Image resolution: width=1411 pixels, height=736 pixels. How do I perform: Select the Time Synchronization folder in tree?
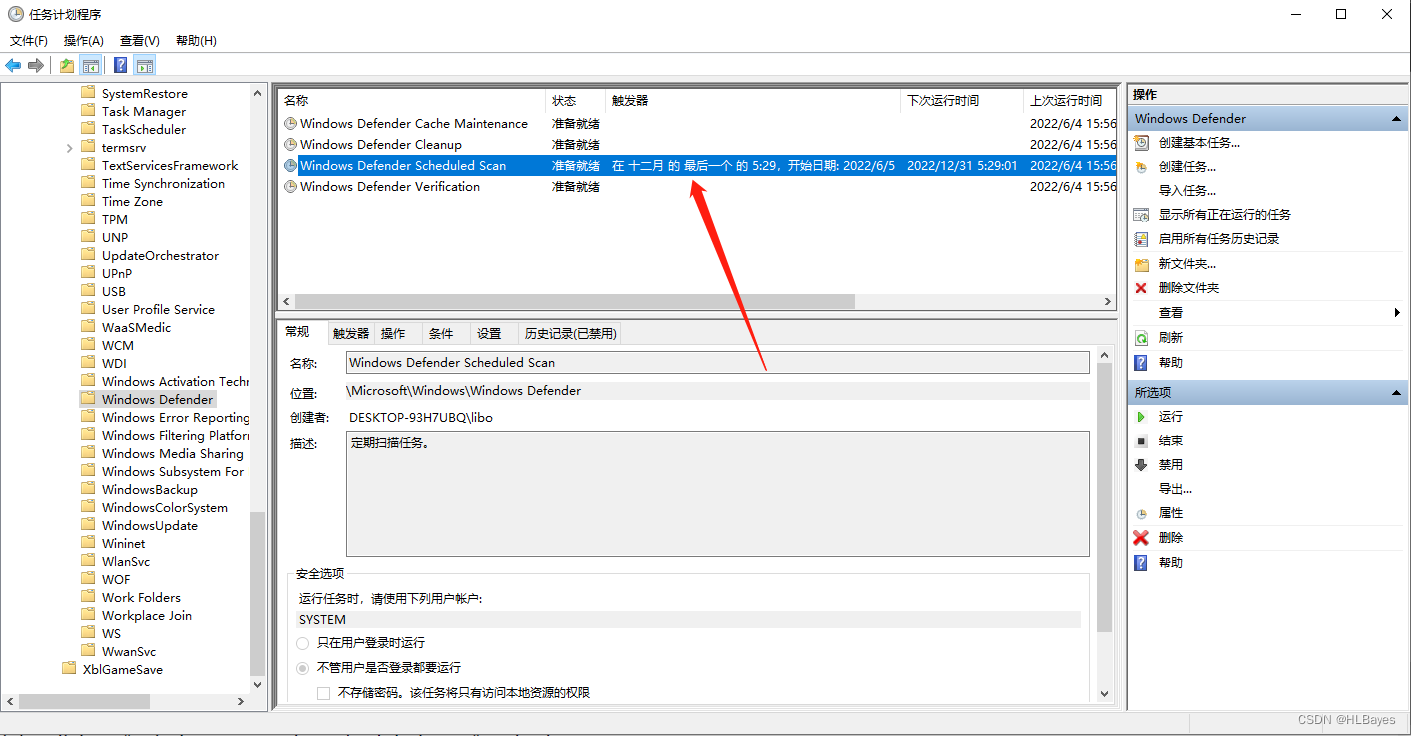[163, 184]
